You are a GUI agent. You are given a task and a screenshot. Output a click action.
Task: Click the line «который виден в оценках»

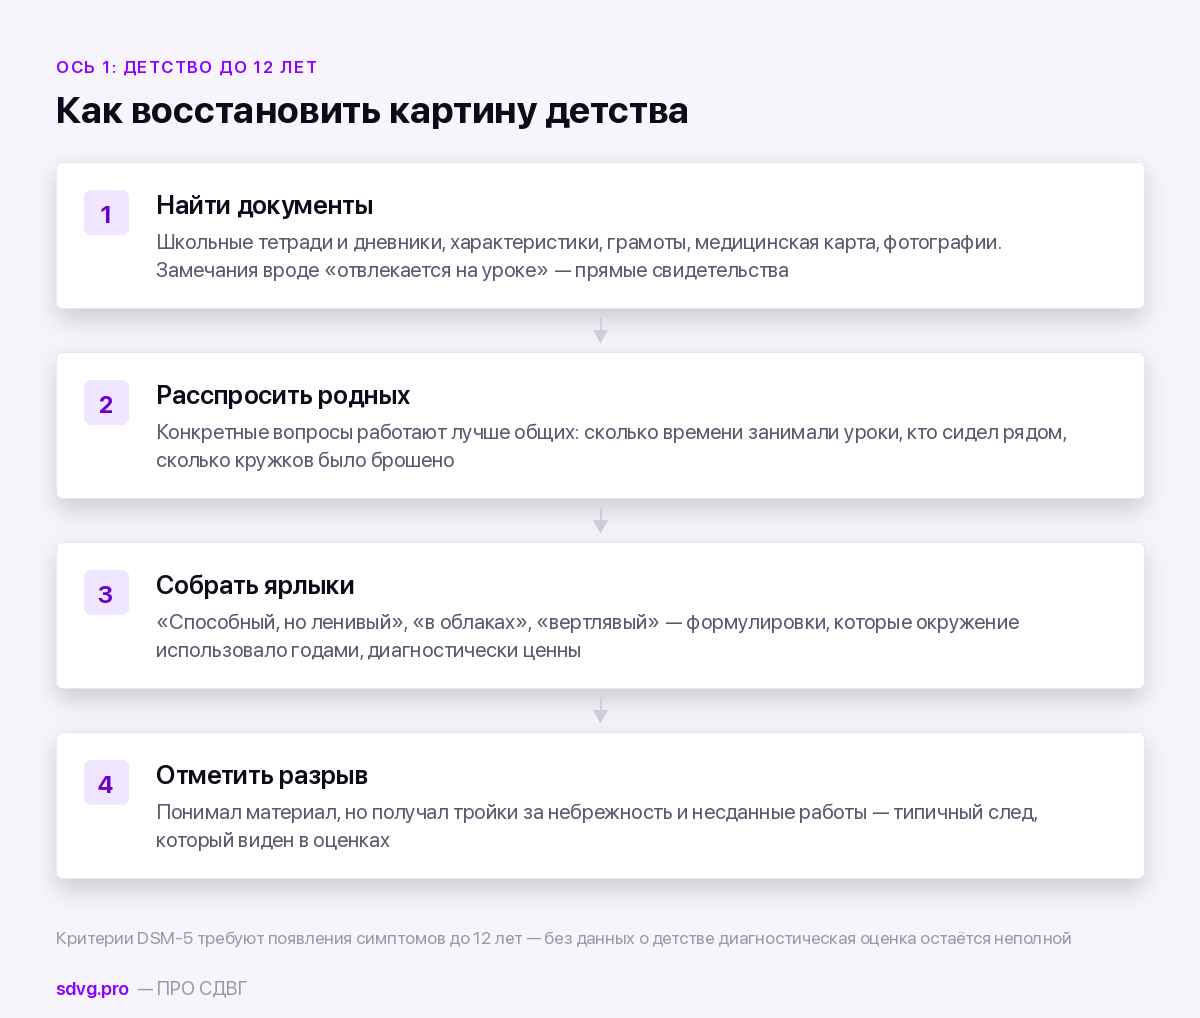(x=273, y=840)
